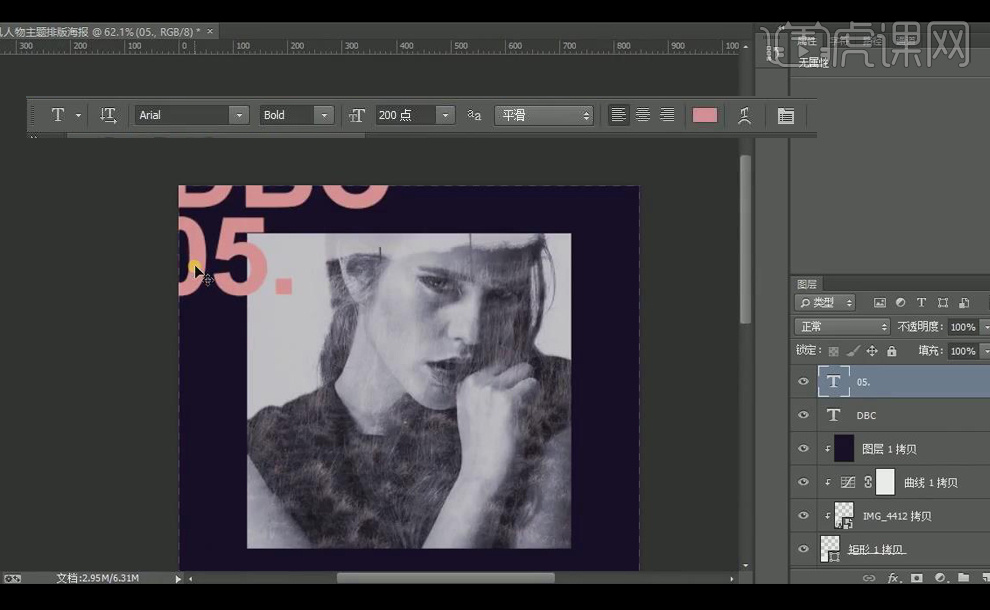This screenshot has width=990, height=610.
Task: Expand the Bold font style dropdown
Action: tap(323, 115)
